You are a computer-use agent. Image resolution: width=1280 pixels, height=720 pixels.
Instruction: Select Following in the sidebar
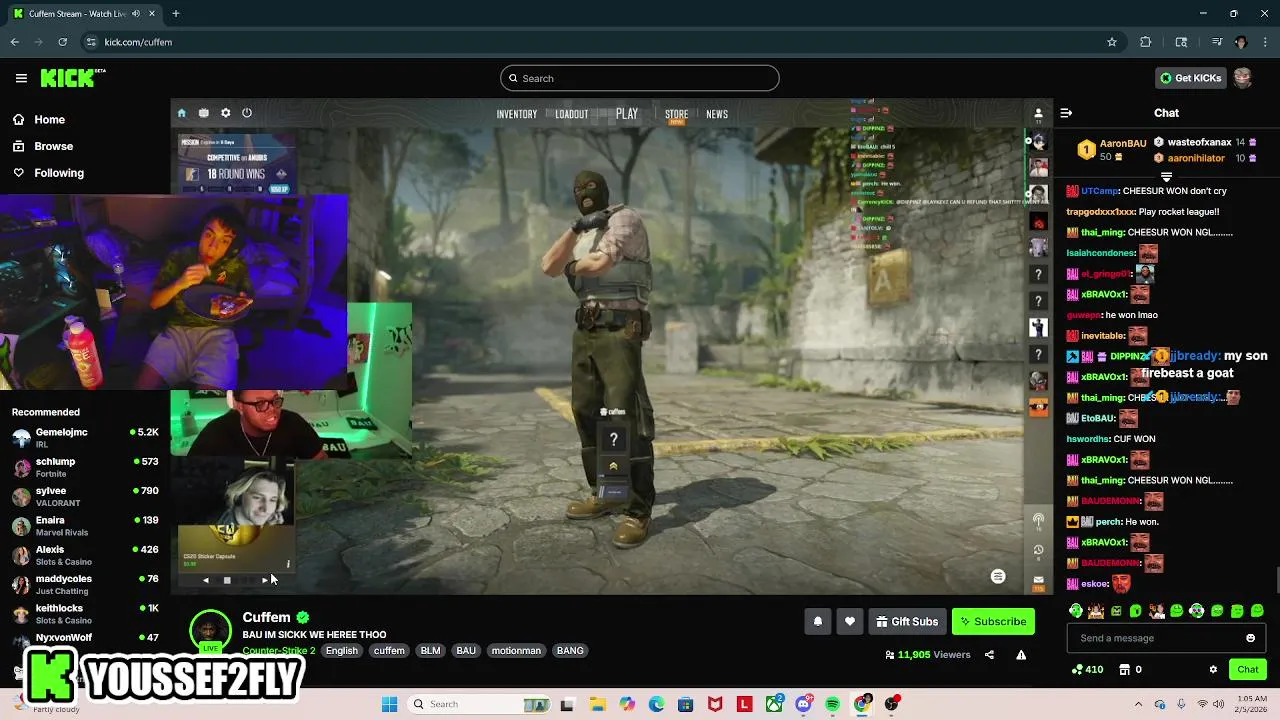point(48,173)
